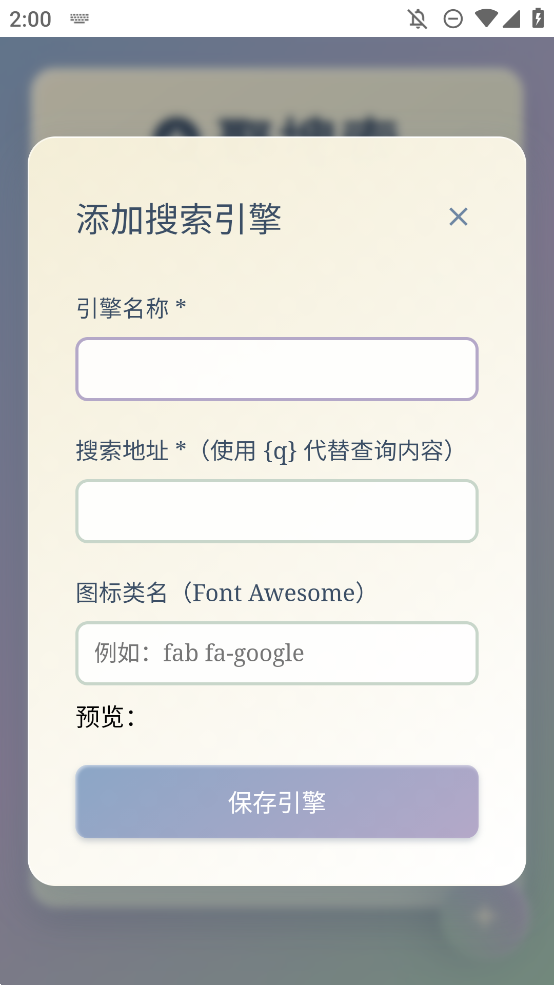Viewport: 554px width, 985px height.
Task: Tap the 引擎名称 * label
Action: click(131, 308)
